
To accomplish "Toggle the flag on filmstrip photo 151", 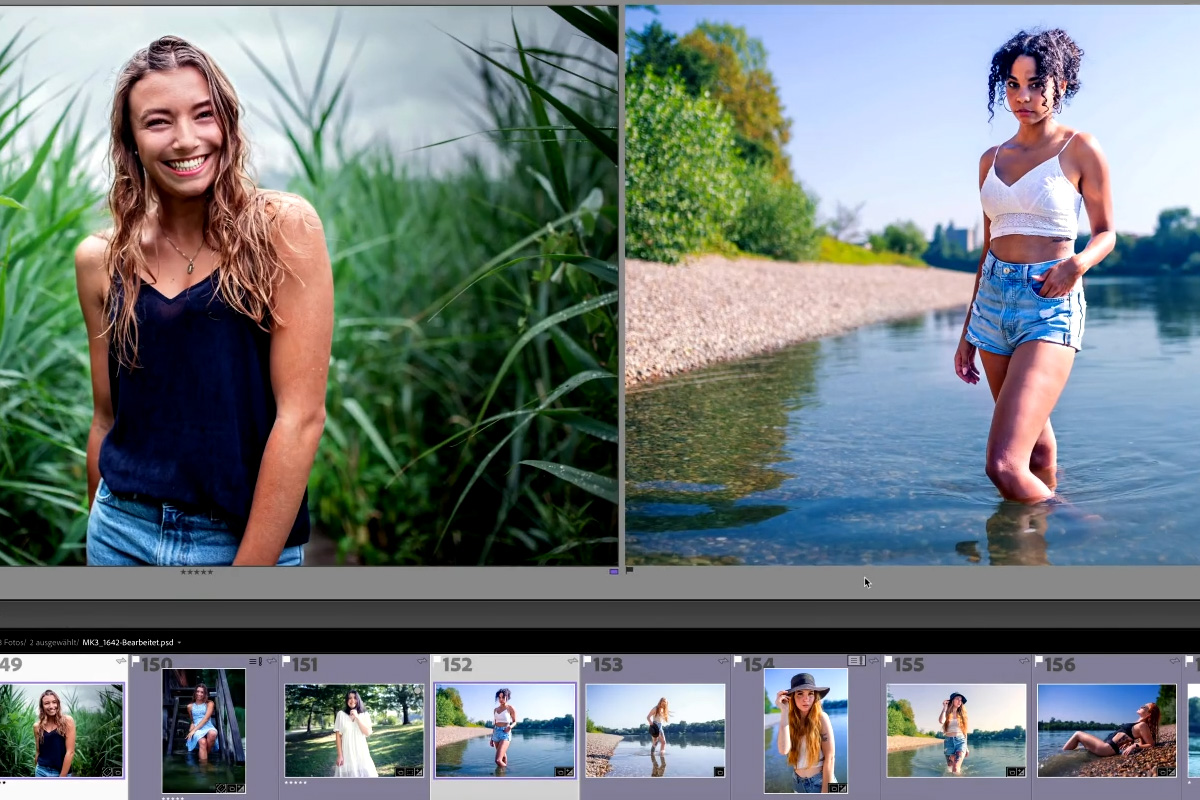I will [x=286, y=661].
